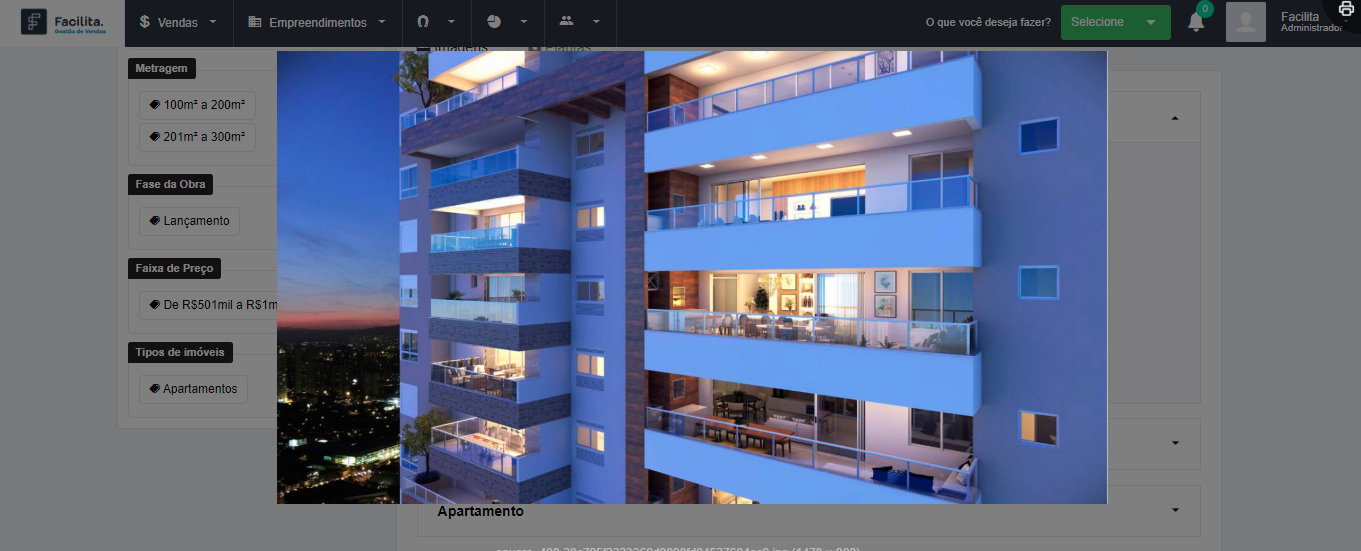Expand the panel above the Apartamento section
The image size is (1361, 551).
1174,443
